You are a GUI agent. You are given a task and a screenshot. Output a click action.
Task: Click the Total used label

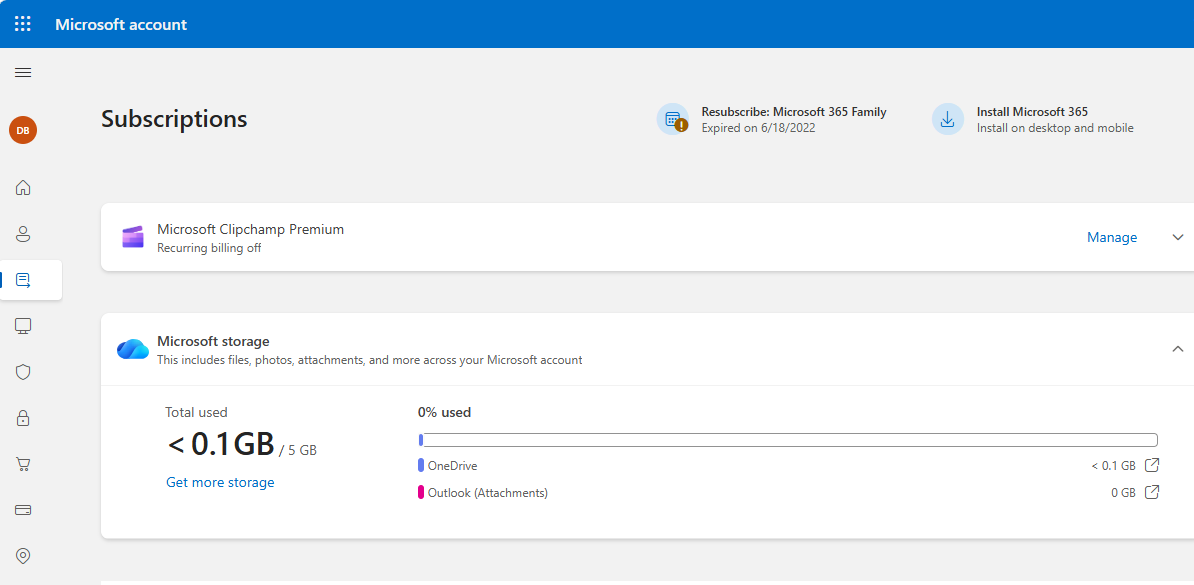pyautogui.click(x=196, y=412)
